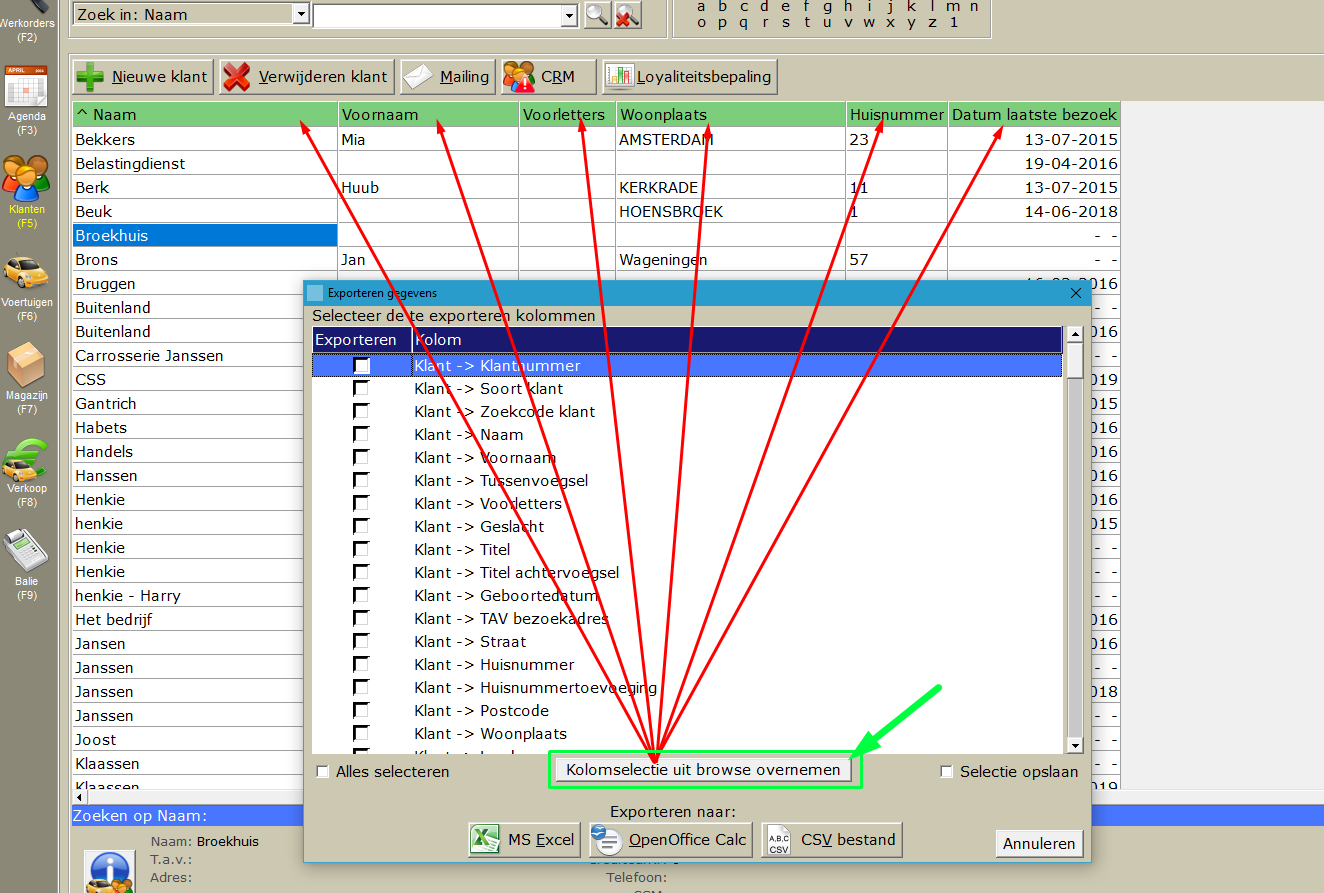Image resolution: width=1324 pixels, height=893 pixels.
Task: Select the Het bedrijf customer row
Action: click(x=188, y=620)
